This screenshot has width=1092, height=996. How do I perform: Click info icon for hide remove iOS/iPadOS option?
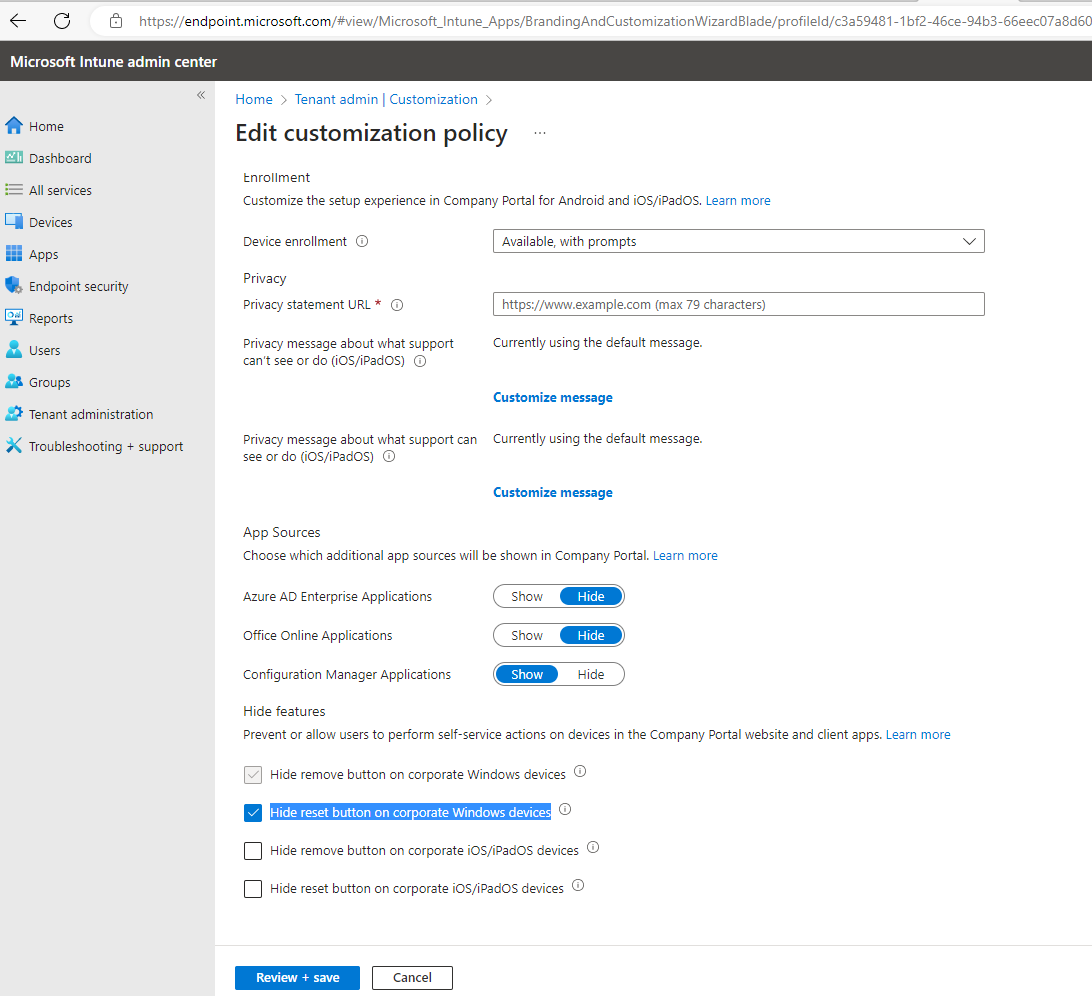pyautogui.click(x=593, y=847)
